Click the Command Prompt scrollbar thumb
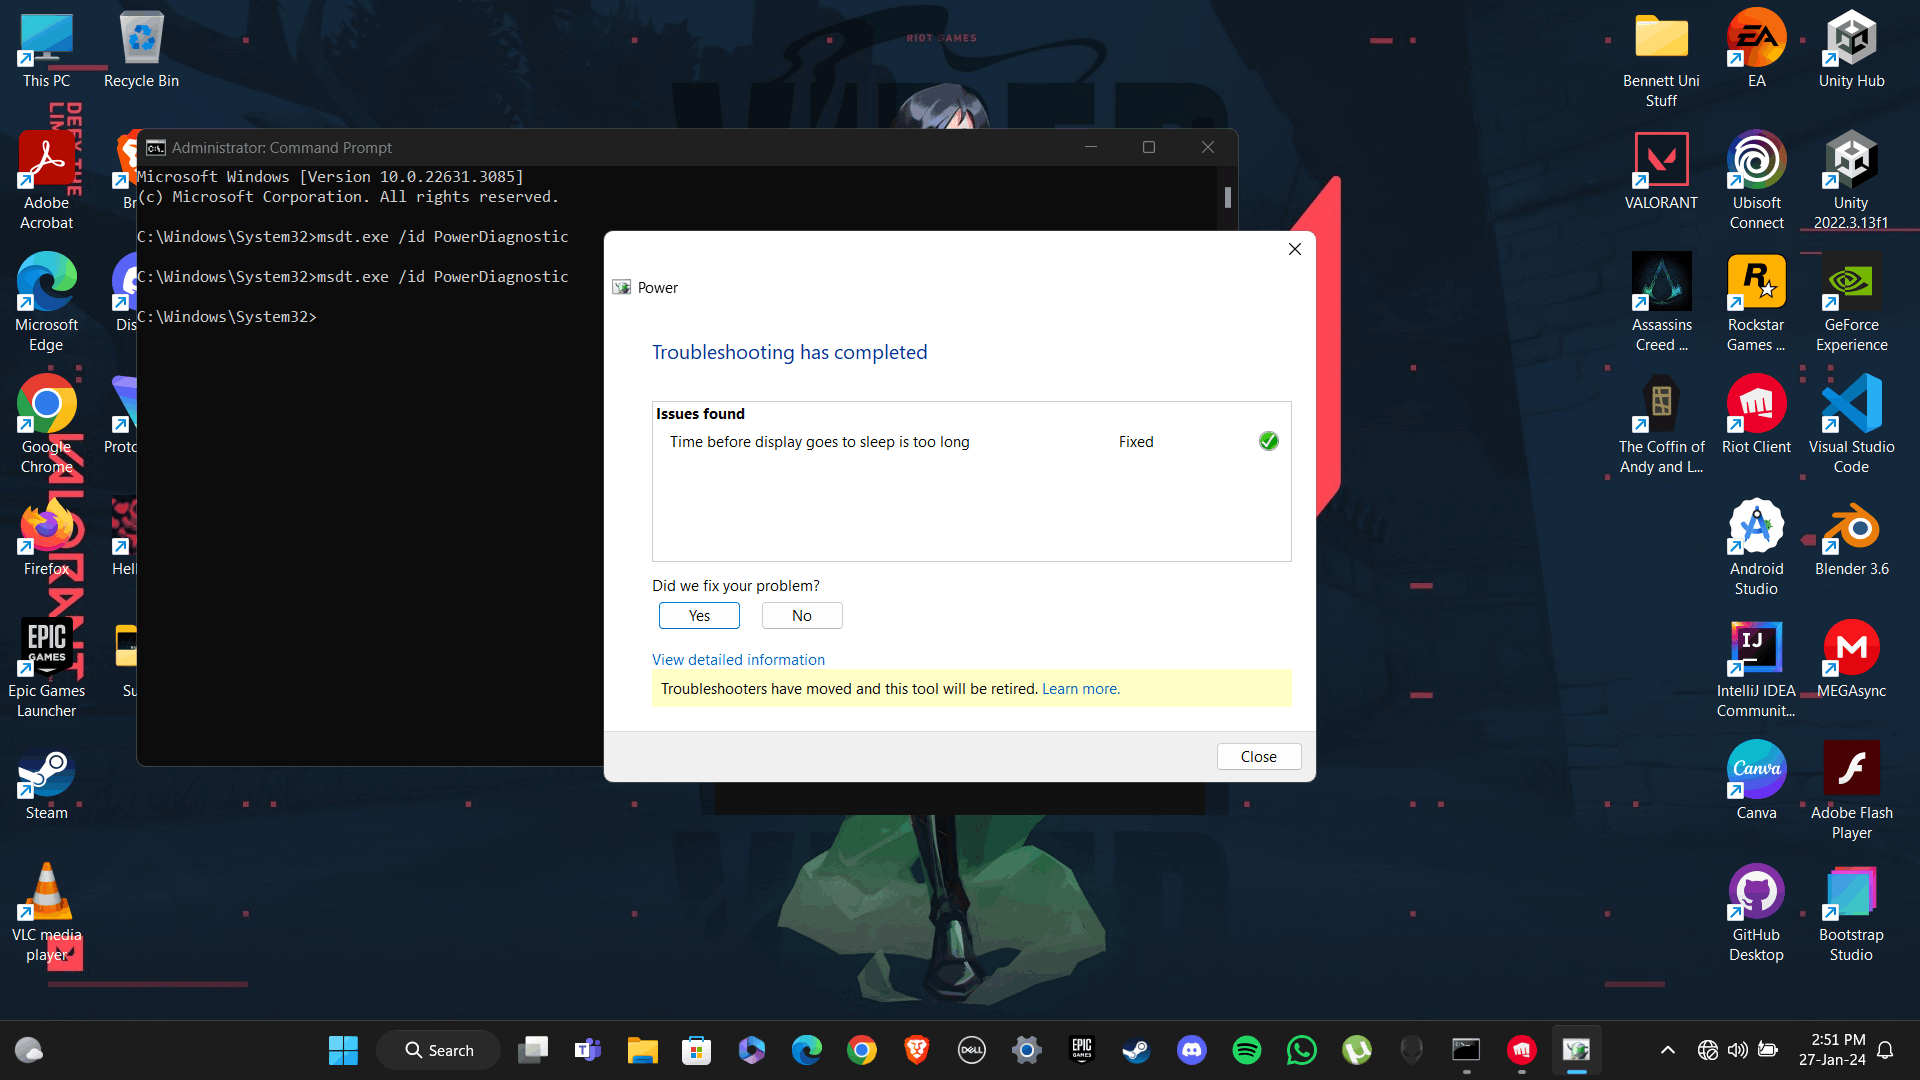Screen dimensions: 1920x1080 click(x=1227, y=197)
